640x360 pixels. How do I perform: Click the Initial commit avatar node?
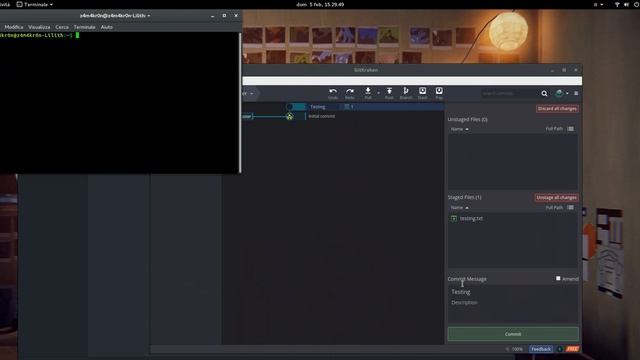coord(289,116)
